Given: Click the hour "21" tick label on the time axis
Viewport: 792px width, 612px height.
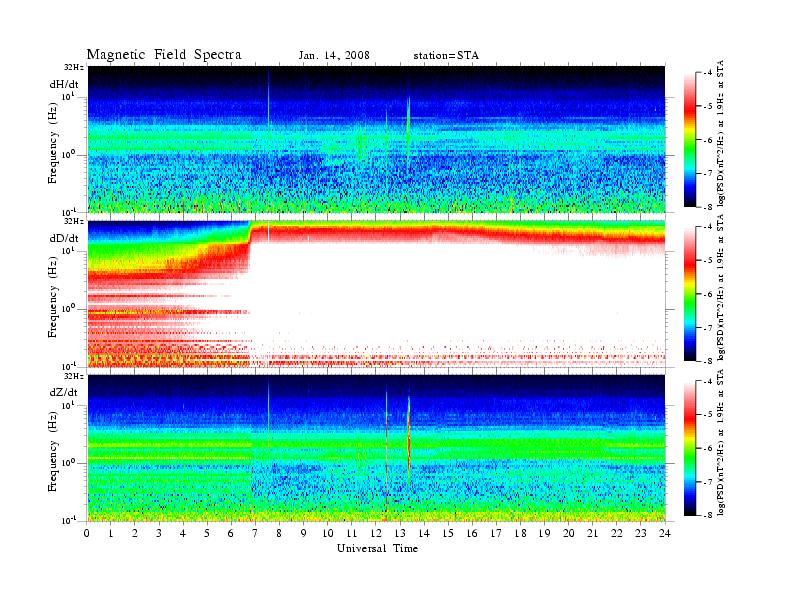Looking at the screenshot, I should (x=592, y=534).
